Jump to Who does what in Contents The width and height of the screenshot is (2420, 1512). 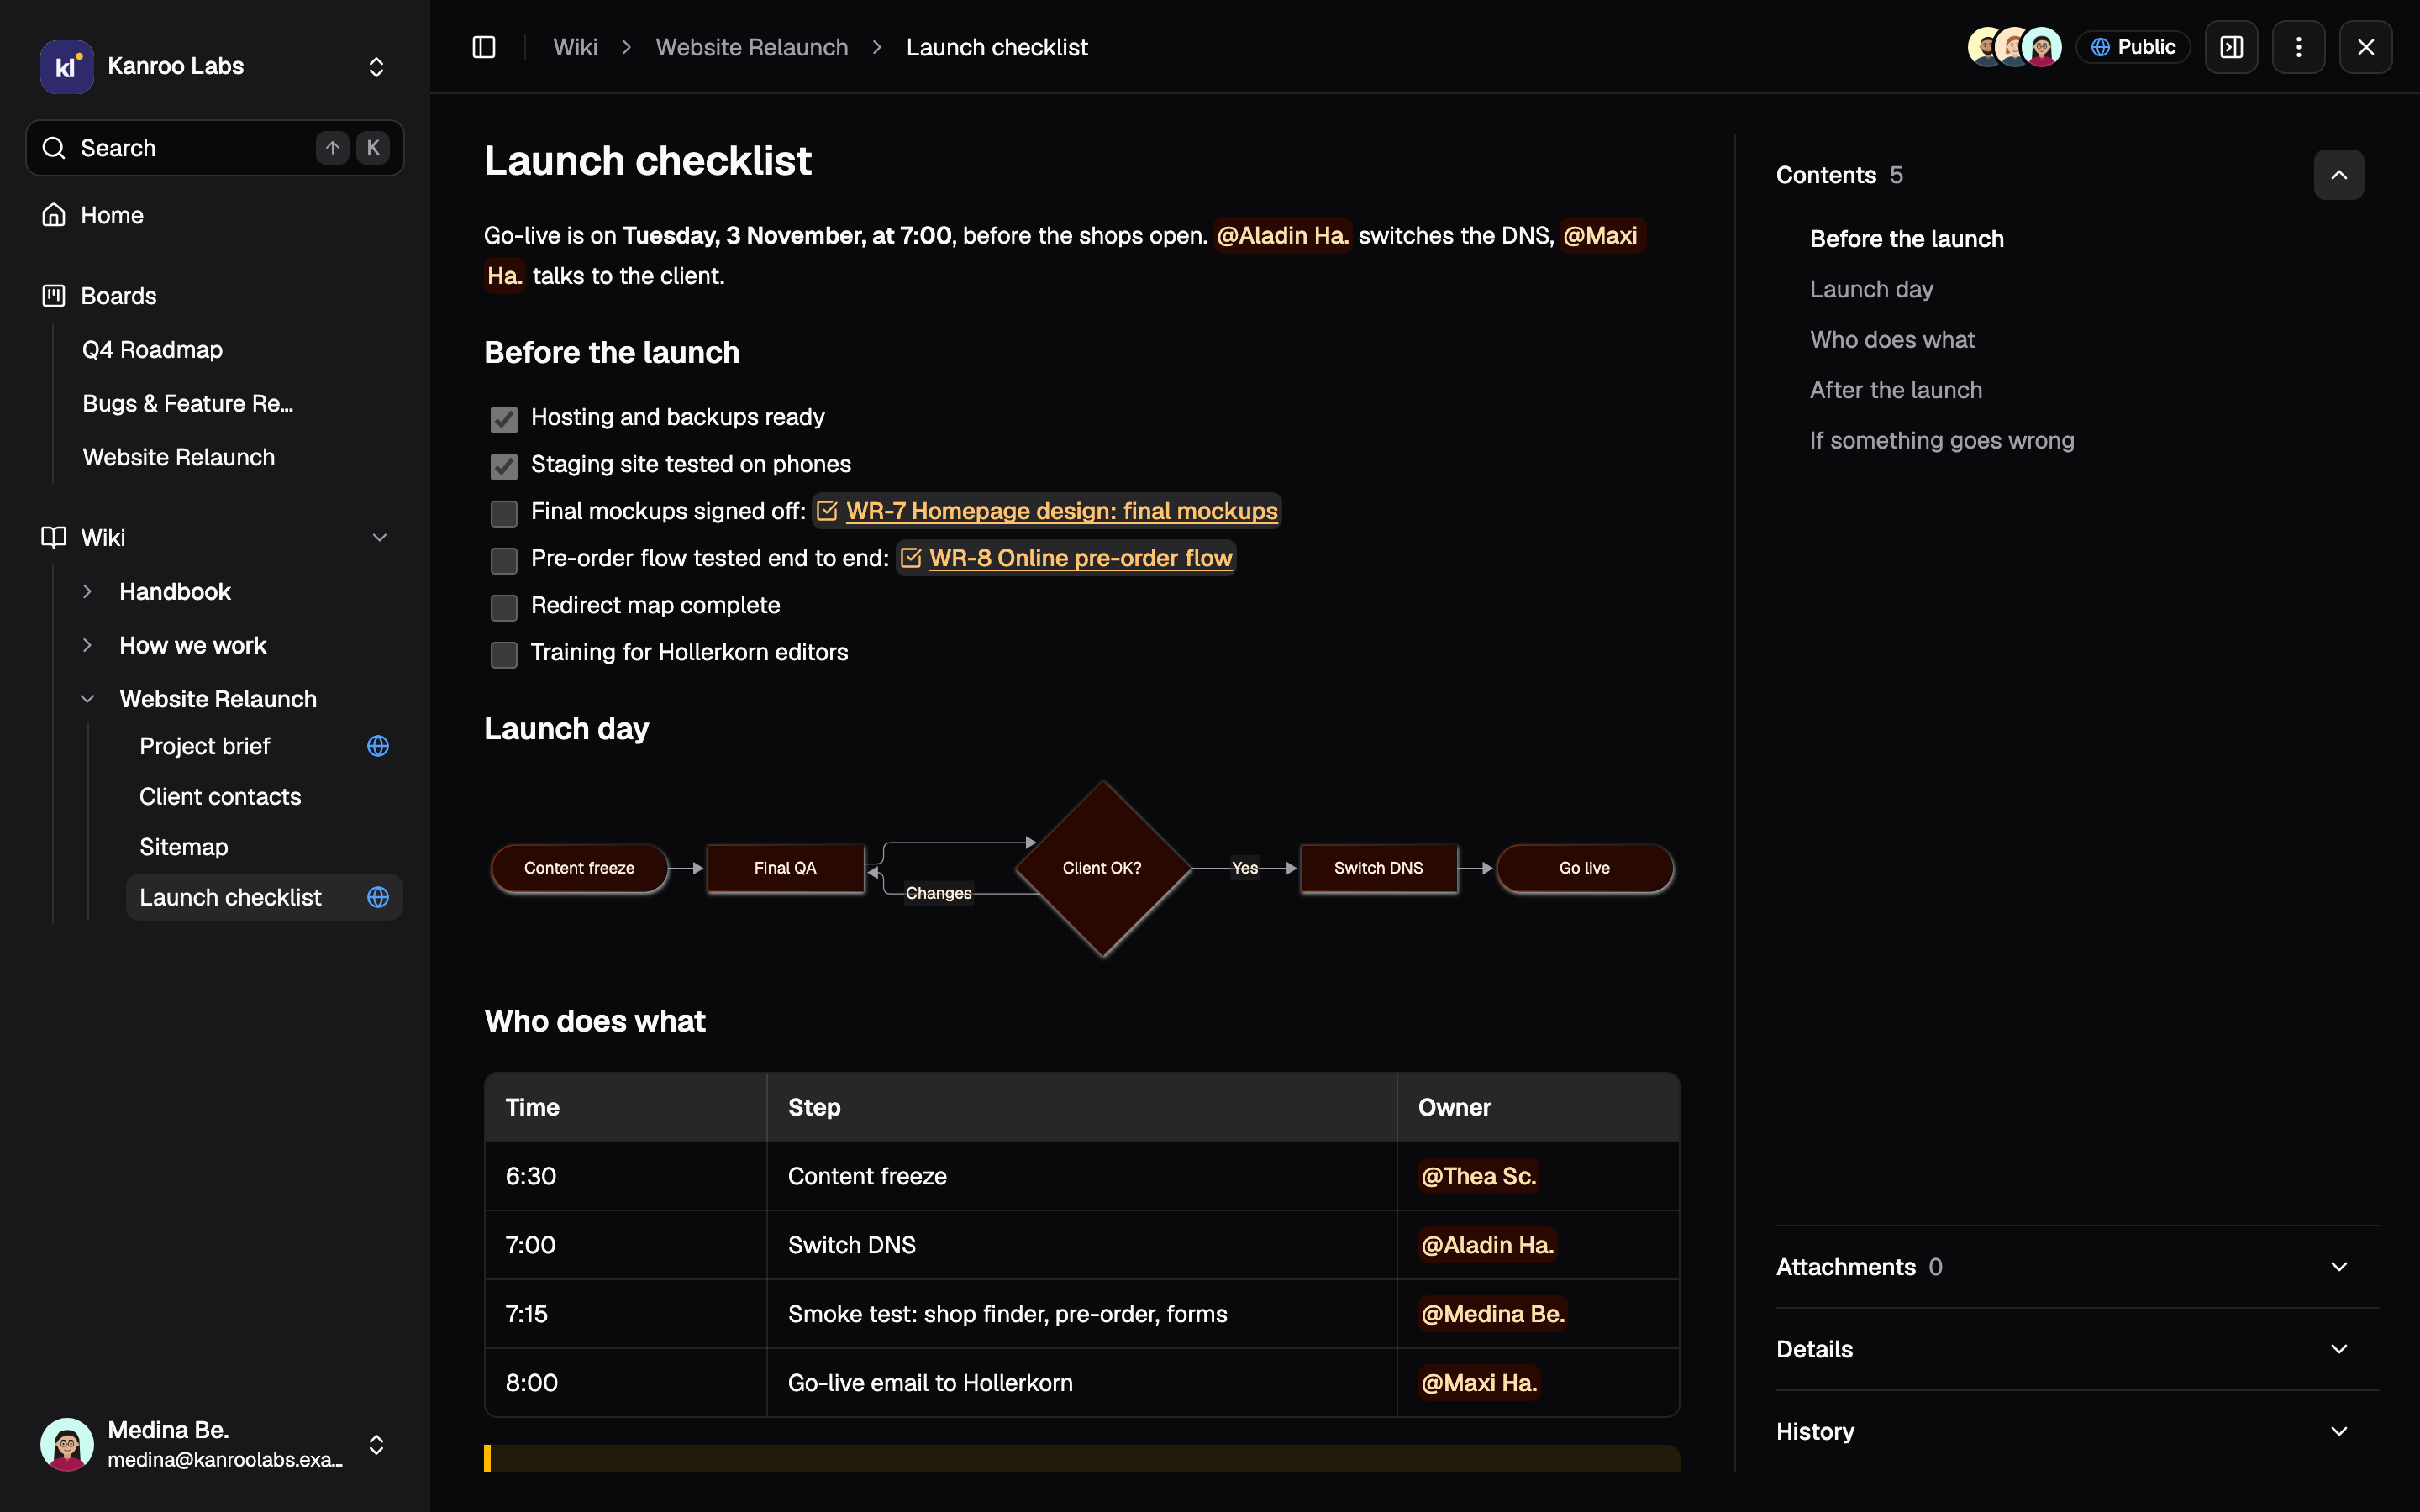click(1892, 339)
